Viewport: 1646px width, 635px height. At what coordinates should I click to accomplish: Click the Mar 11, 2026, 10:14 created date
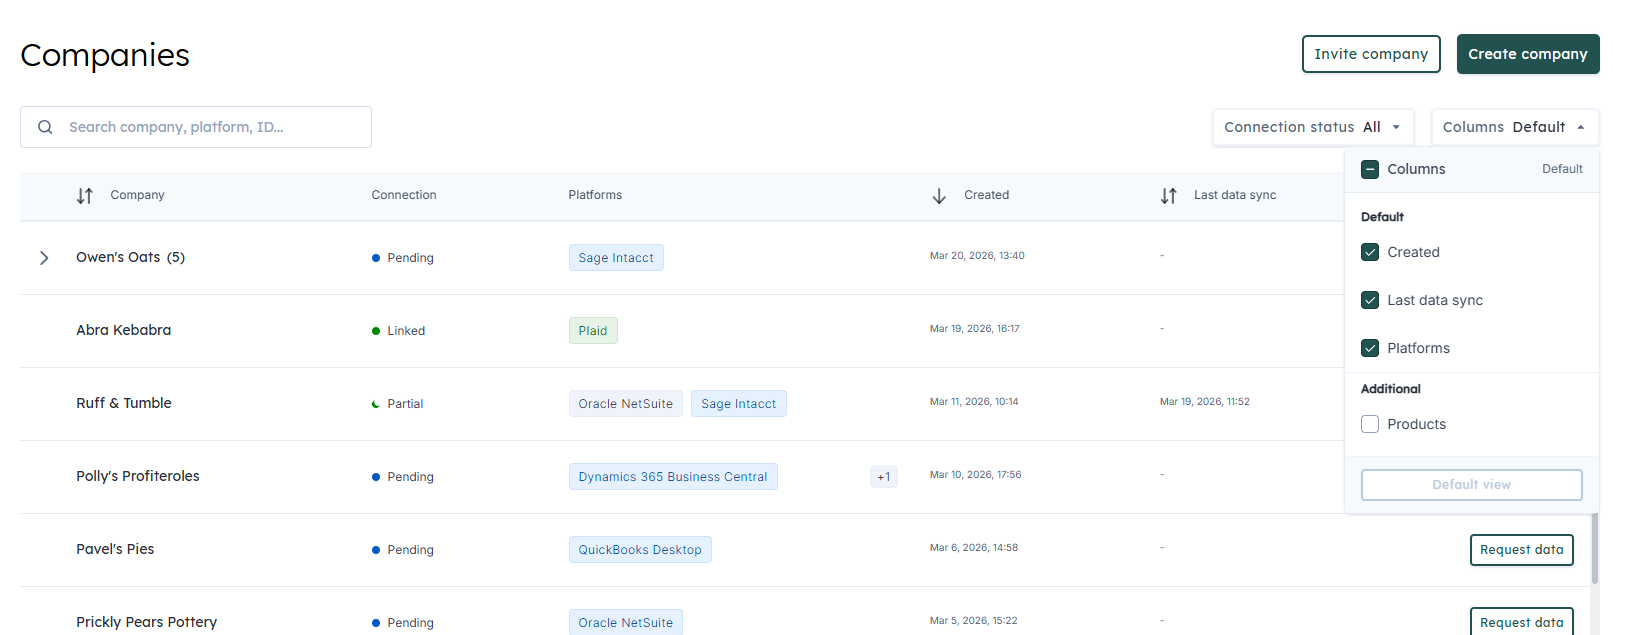click(974, 402)
